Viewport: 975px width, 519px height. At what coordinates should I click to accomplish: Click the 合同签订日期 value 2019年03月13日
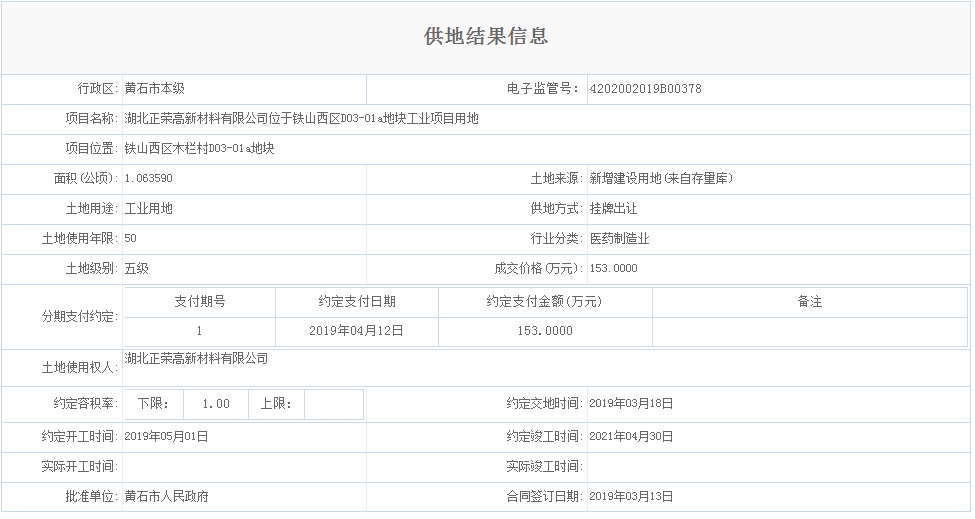pyautogui.click(x=631, y=497)
